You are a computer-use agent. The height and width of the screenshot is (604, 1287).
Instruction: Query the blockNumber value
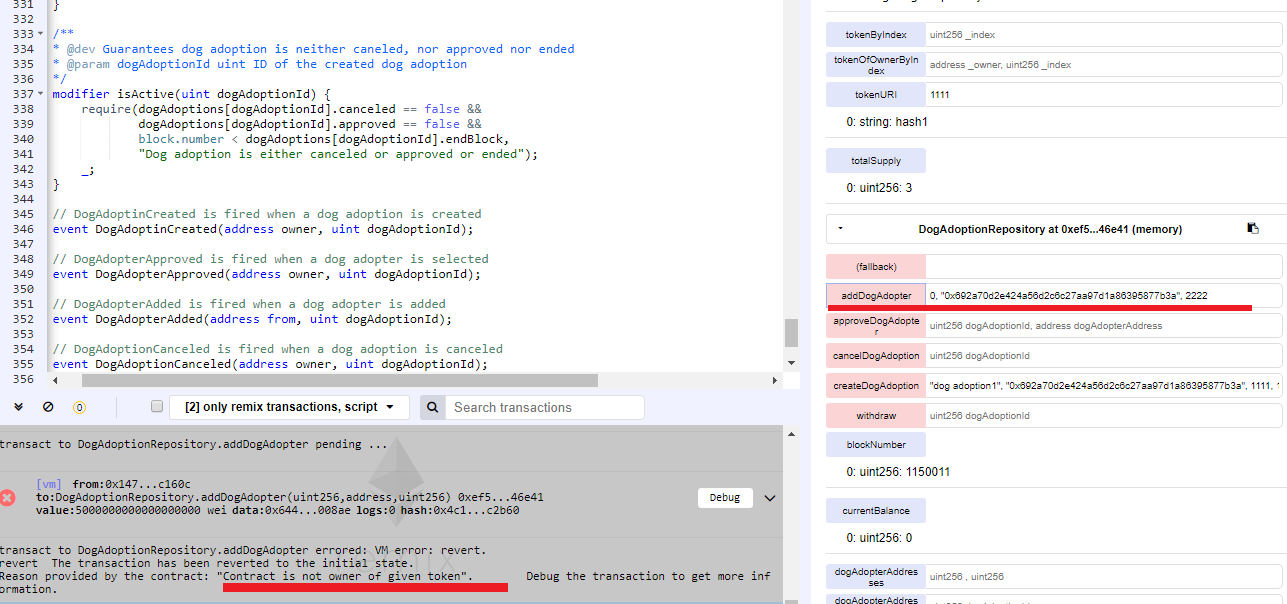876,445
